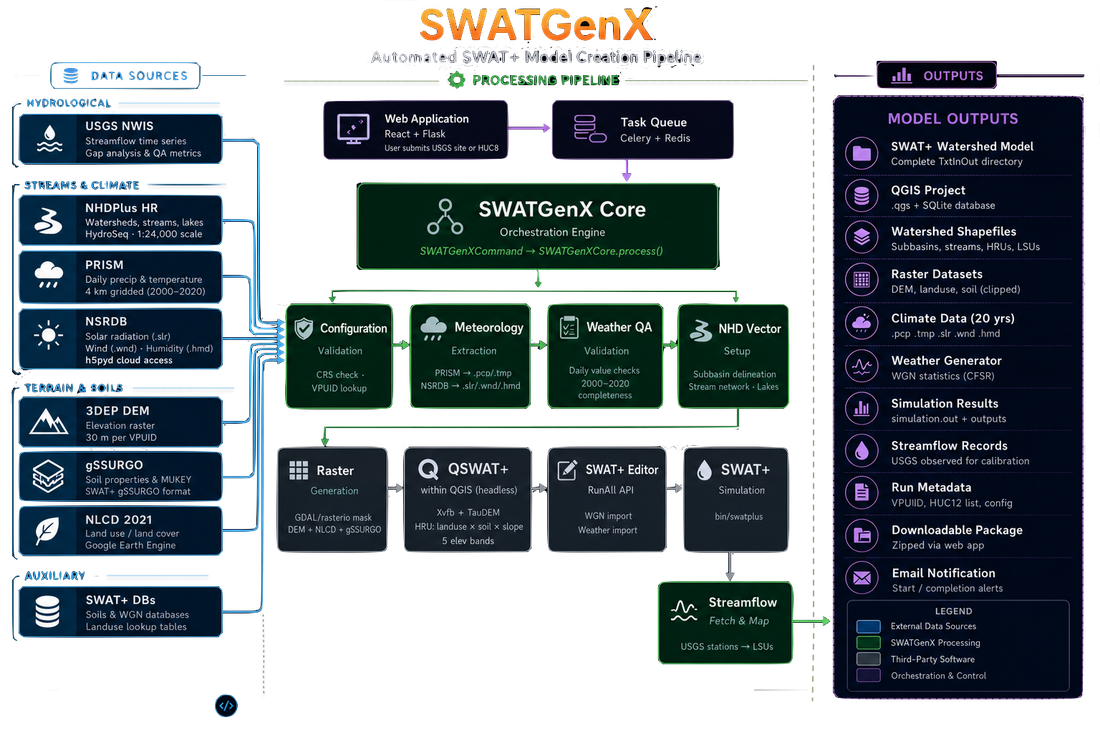This screenshot has height=733, width=1100.
Task: Click the 'h5pyd cloud access' text
Action: 128,360
